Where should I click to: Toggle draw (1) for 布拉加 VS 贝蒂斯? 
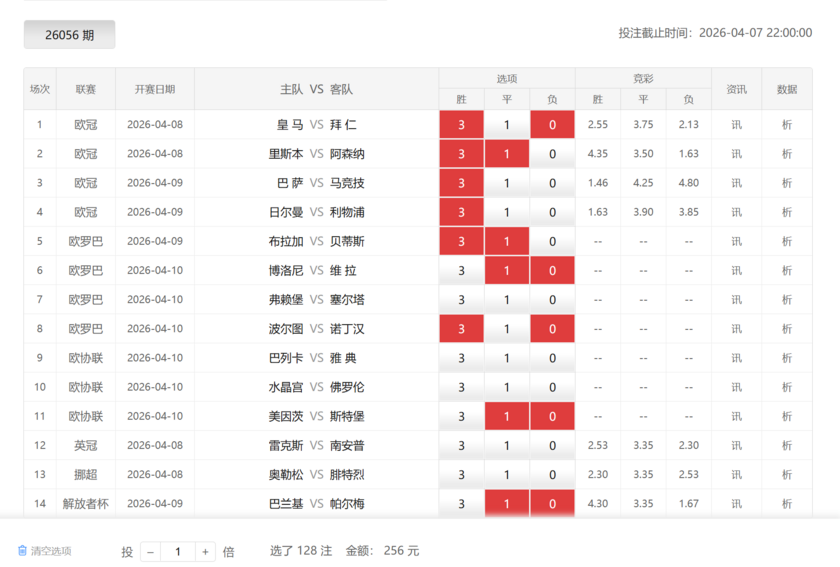pos(507,241)
